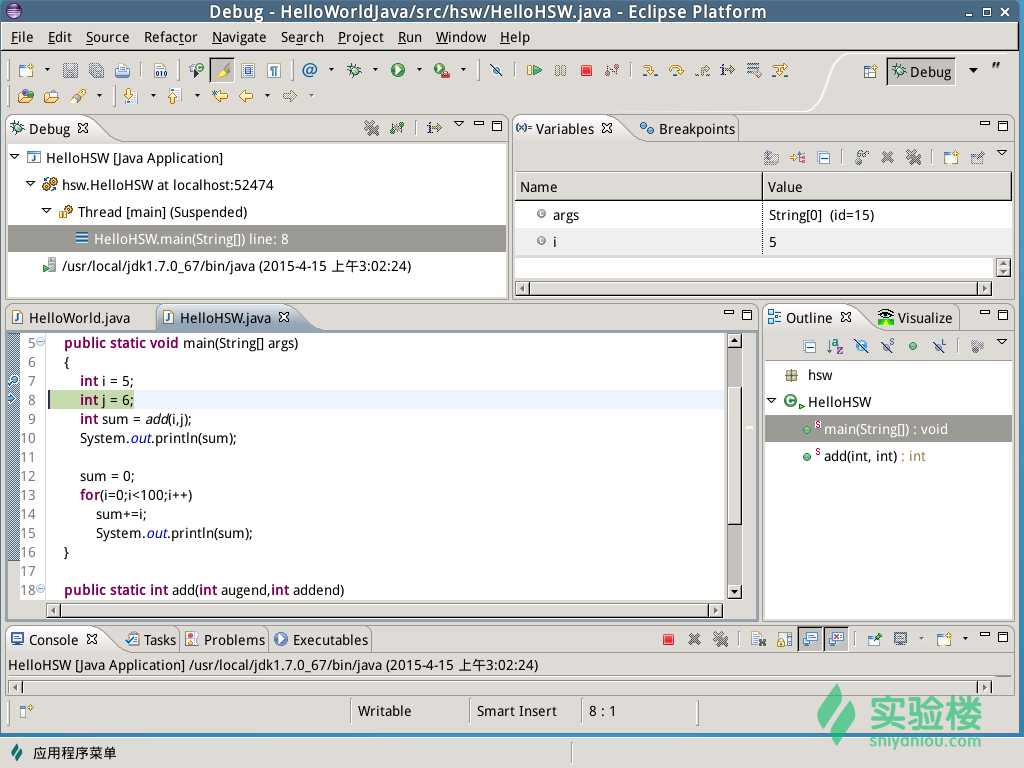The width and height of the screenshot is (1024, 768).
Task: Toggle Mark Occurrences highlighter icon
Action: (x=223, y=71)
